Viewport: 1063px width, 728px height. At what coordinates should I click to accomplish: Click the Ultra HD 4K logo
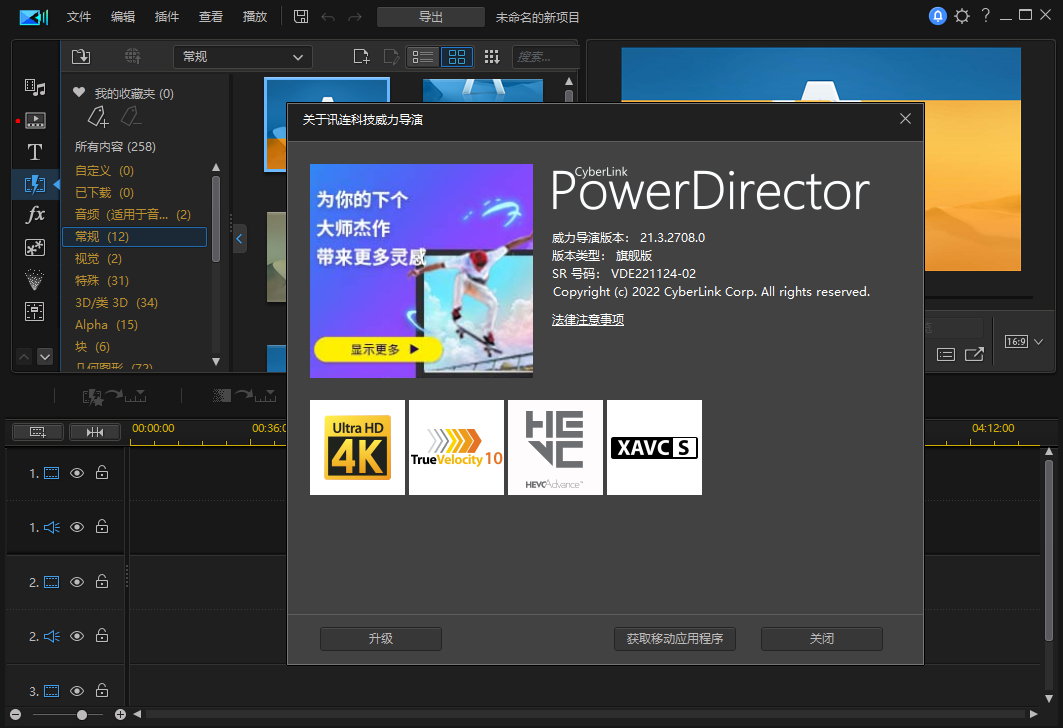coord(357,447)
